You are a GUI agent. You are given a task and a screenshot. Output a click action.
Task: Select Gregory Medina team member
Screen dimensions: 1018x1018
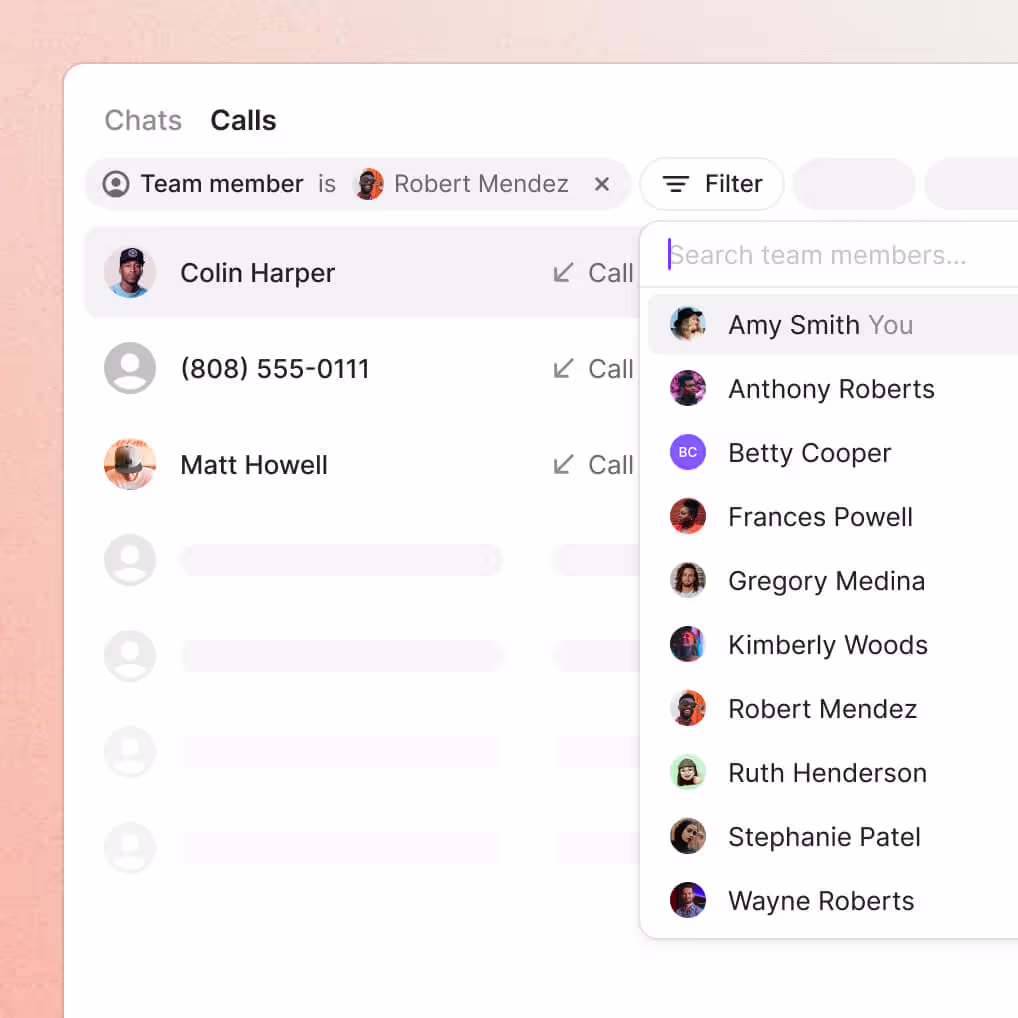[833, 580]
